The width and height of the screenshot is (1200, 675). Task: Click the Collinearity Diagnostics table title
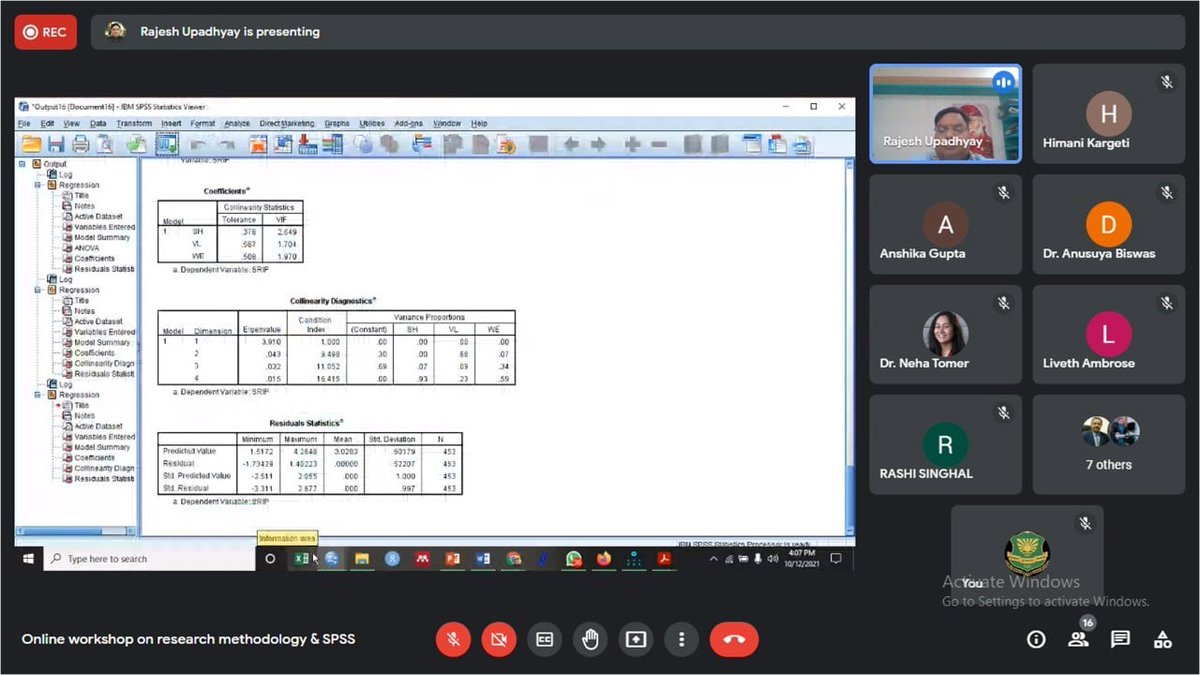(x=332, y=300)
